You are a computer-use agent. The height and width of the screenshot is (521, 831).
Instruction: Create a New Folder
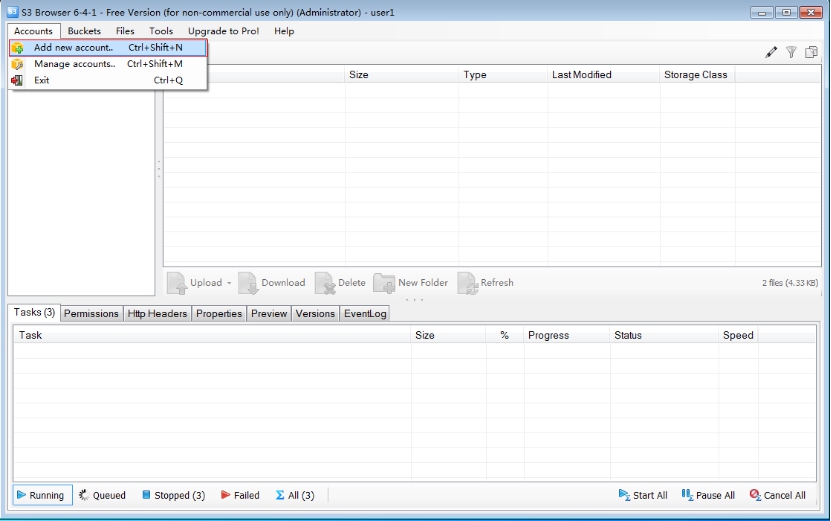click(x=411, y=283)
